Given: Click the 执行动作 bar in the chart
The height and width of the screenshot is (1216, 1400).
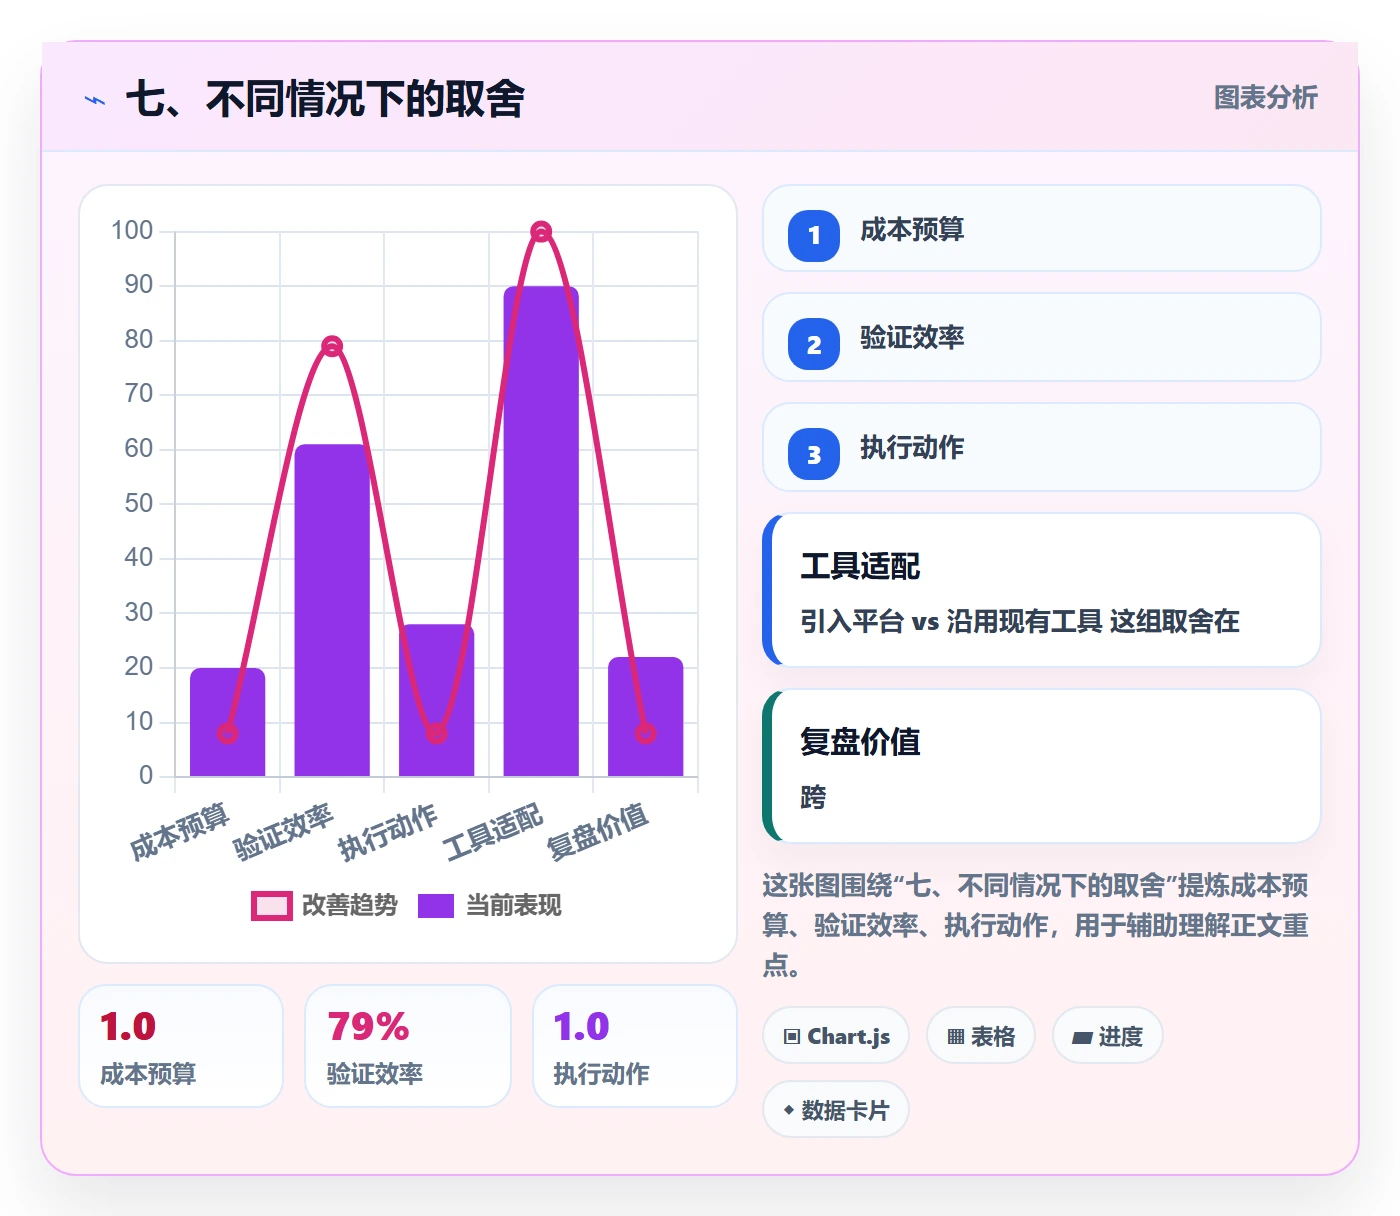Looking at the screenshot, I should [x=436, y=700].
